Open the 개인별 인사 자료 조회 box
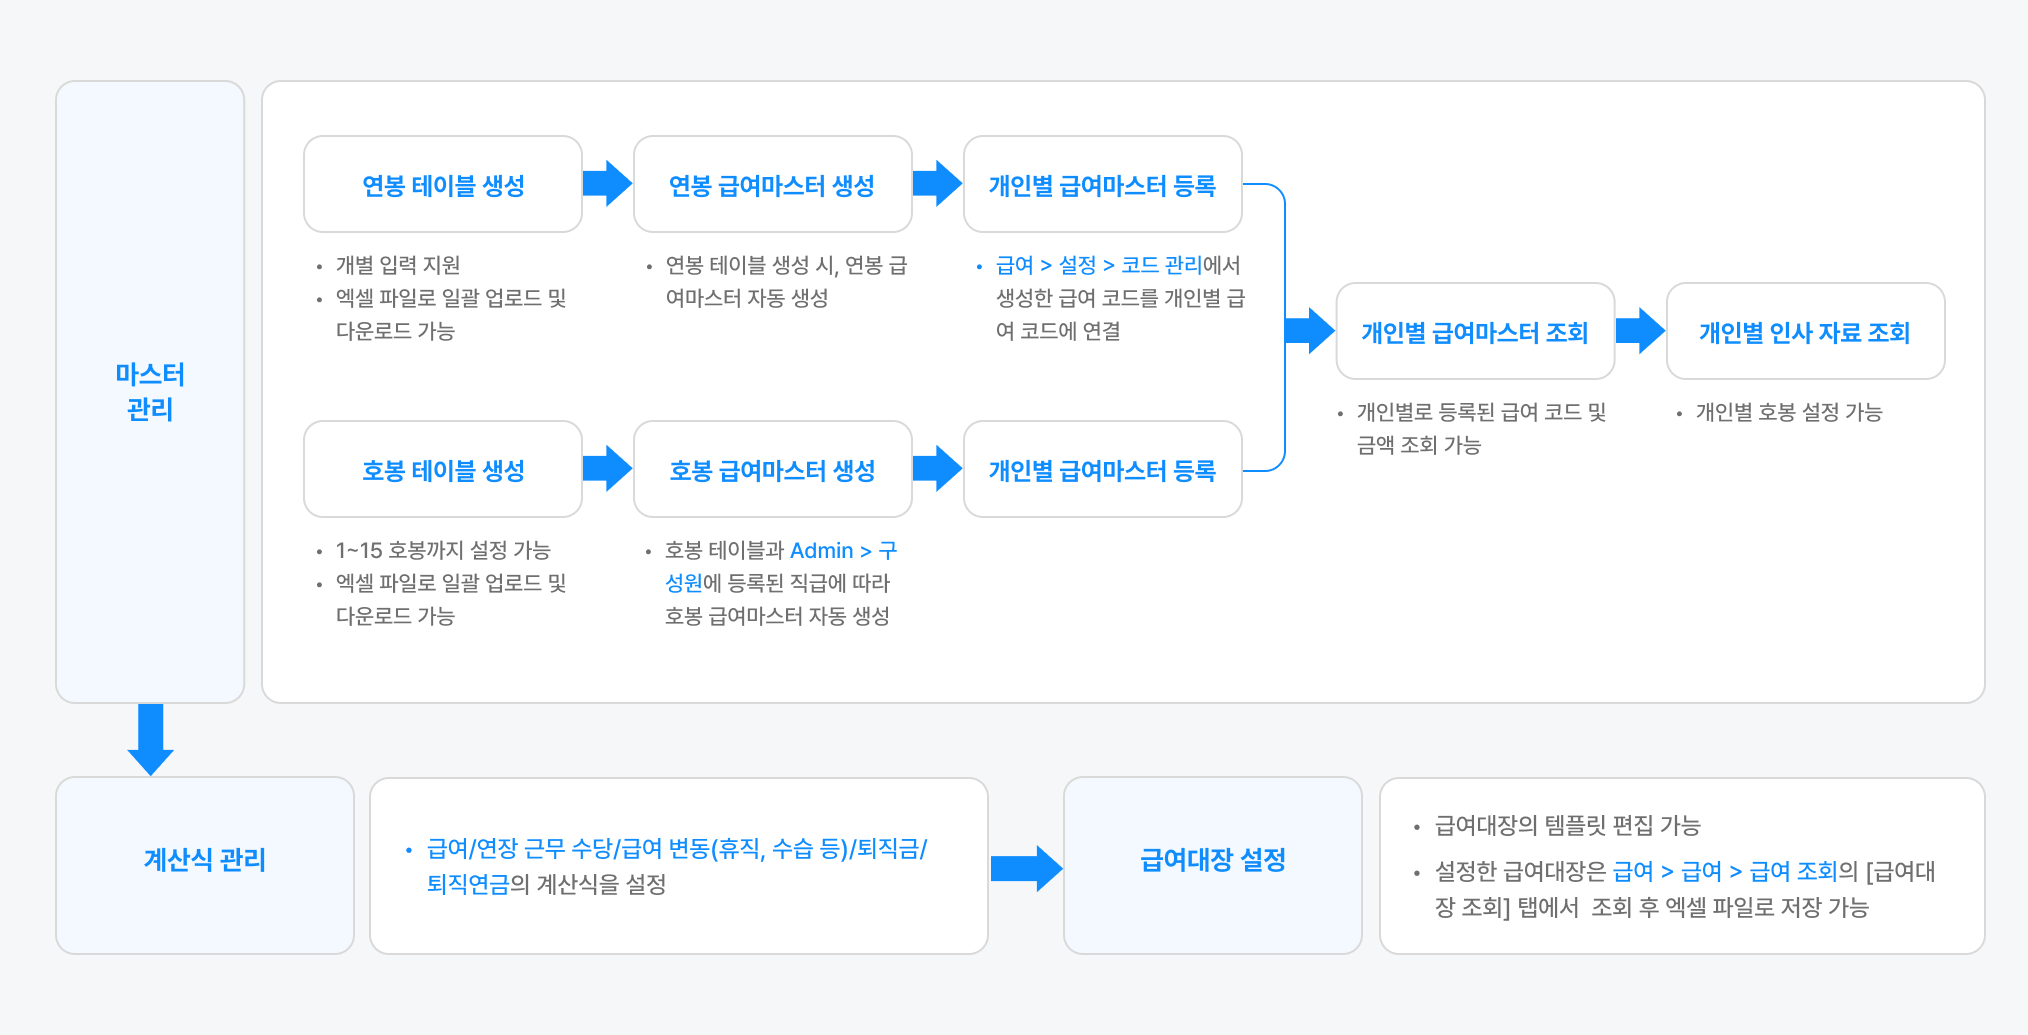The height and width of the screenshot is (1035, 2028). (1805, 332)
